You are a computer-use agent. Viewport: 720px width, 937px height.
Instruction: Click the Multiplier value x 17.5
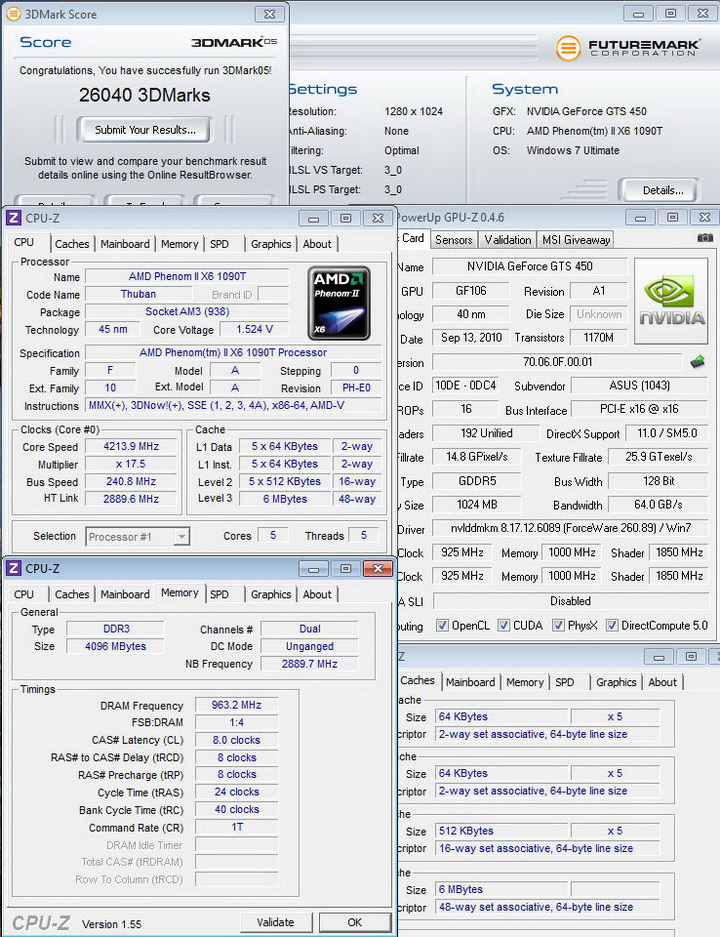pos(131,464)
